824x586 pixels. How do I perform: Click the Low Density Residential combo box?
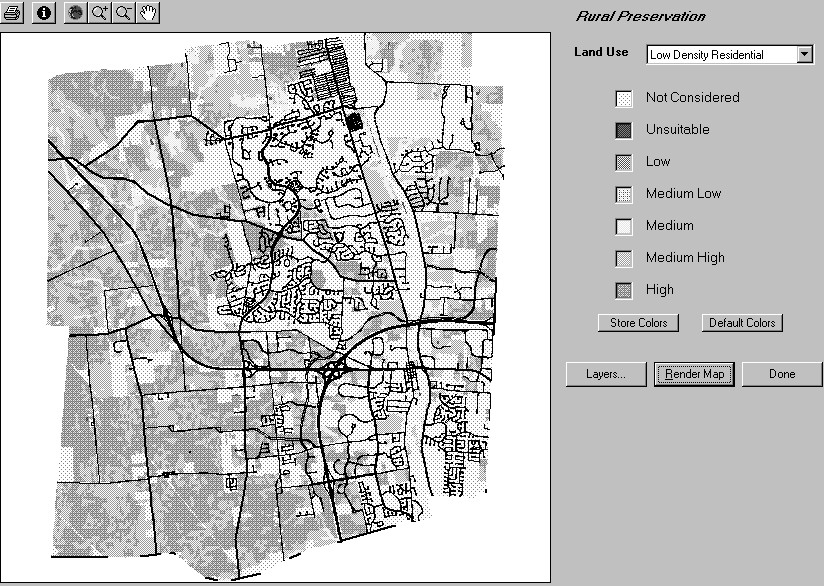(730, 54)
